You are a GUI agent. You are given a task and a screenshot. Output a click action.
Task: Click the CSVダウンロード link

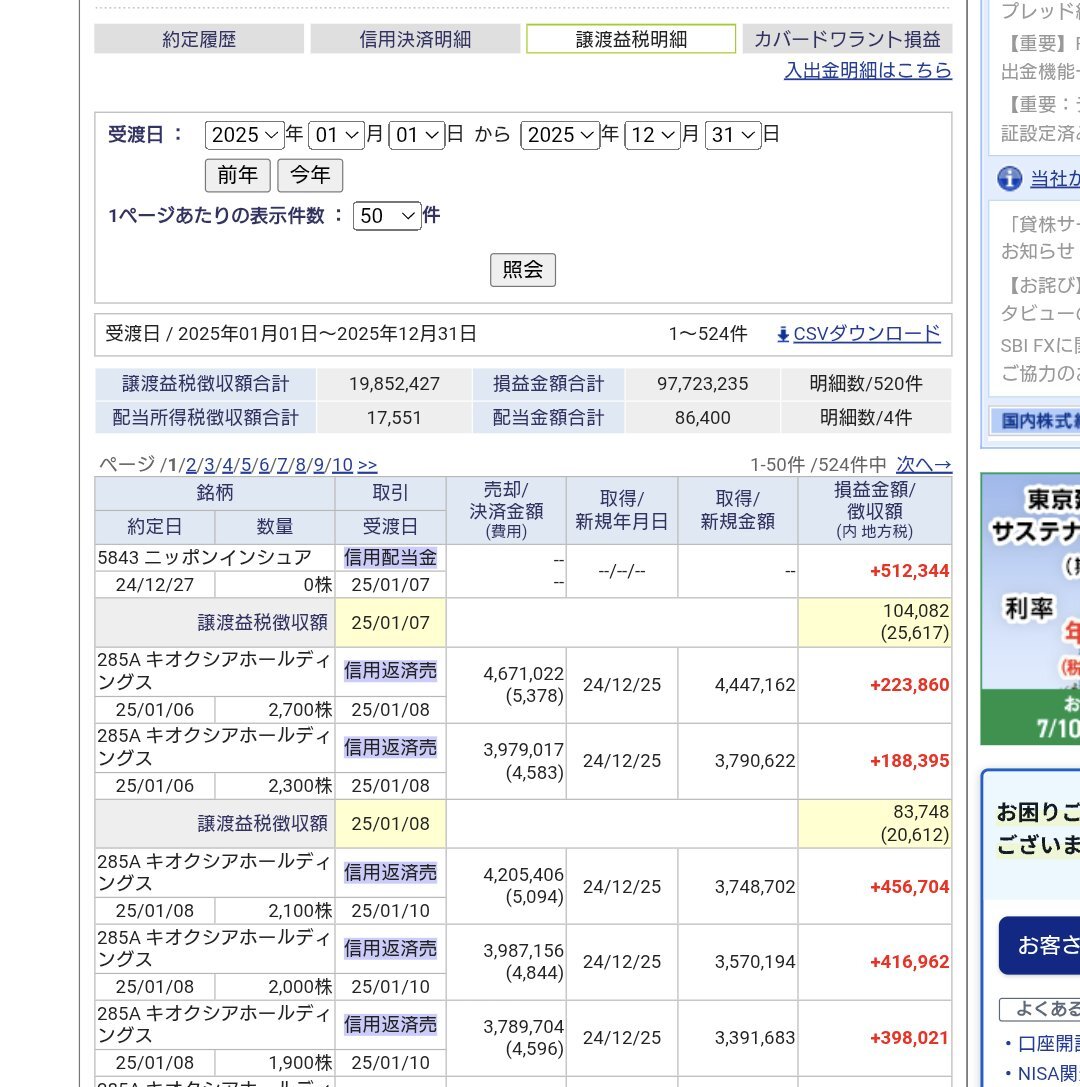click(866, 334)
